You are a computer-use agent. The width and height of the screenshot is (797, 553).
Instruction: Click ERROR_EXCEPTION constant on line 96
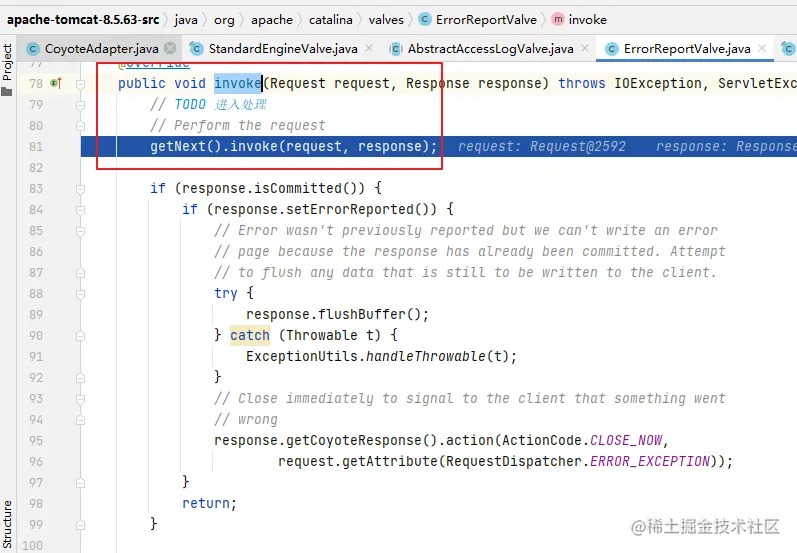pyautogui.click(x=650, y=461)
